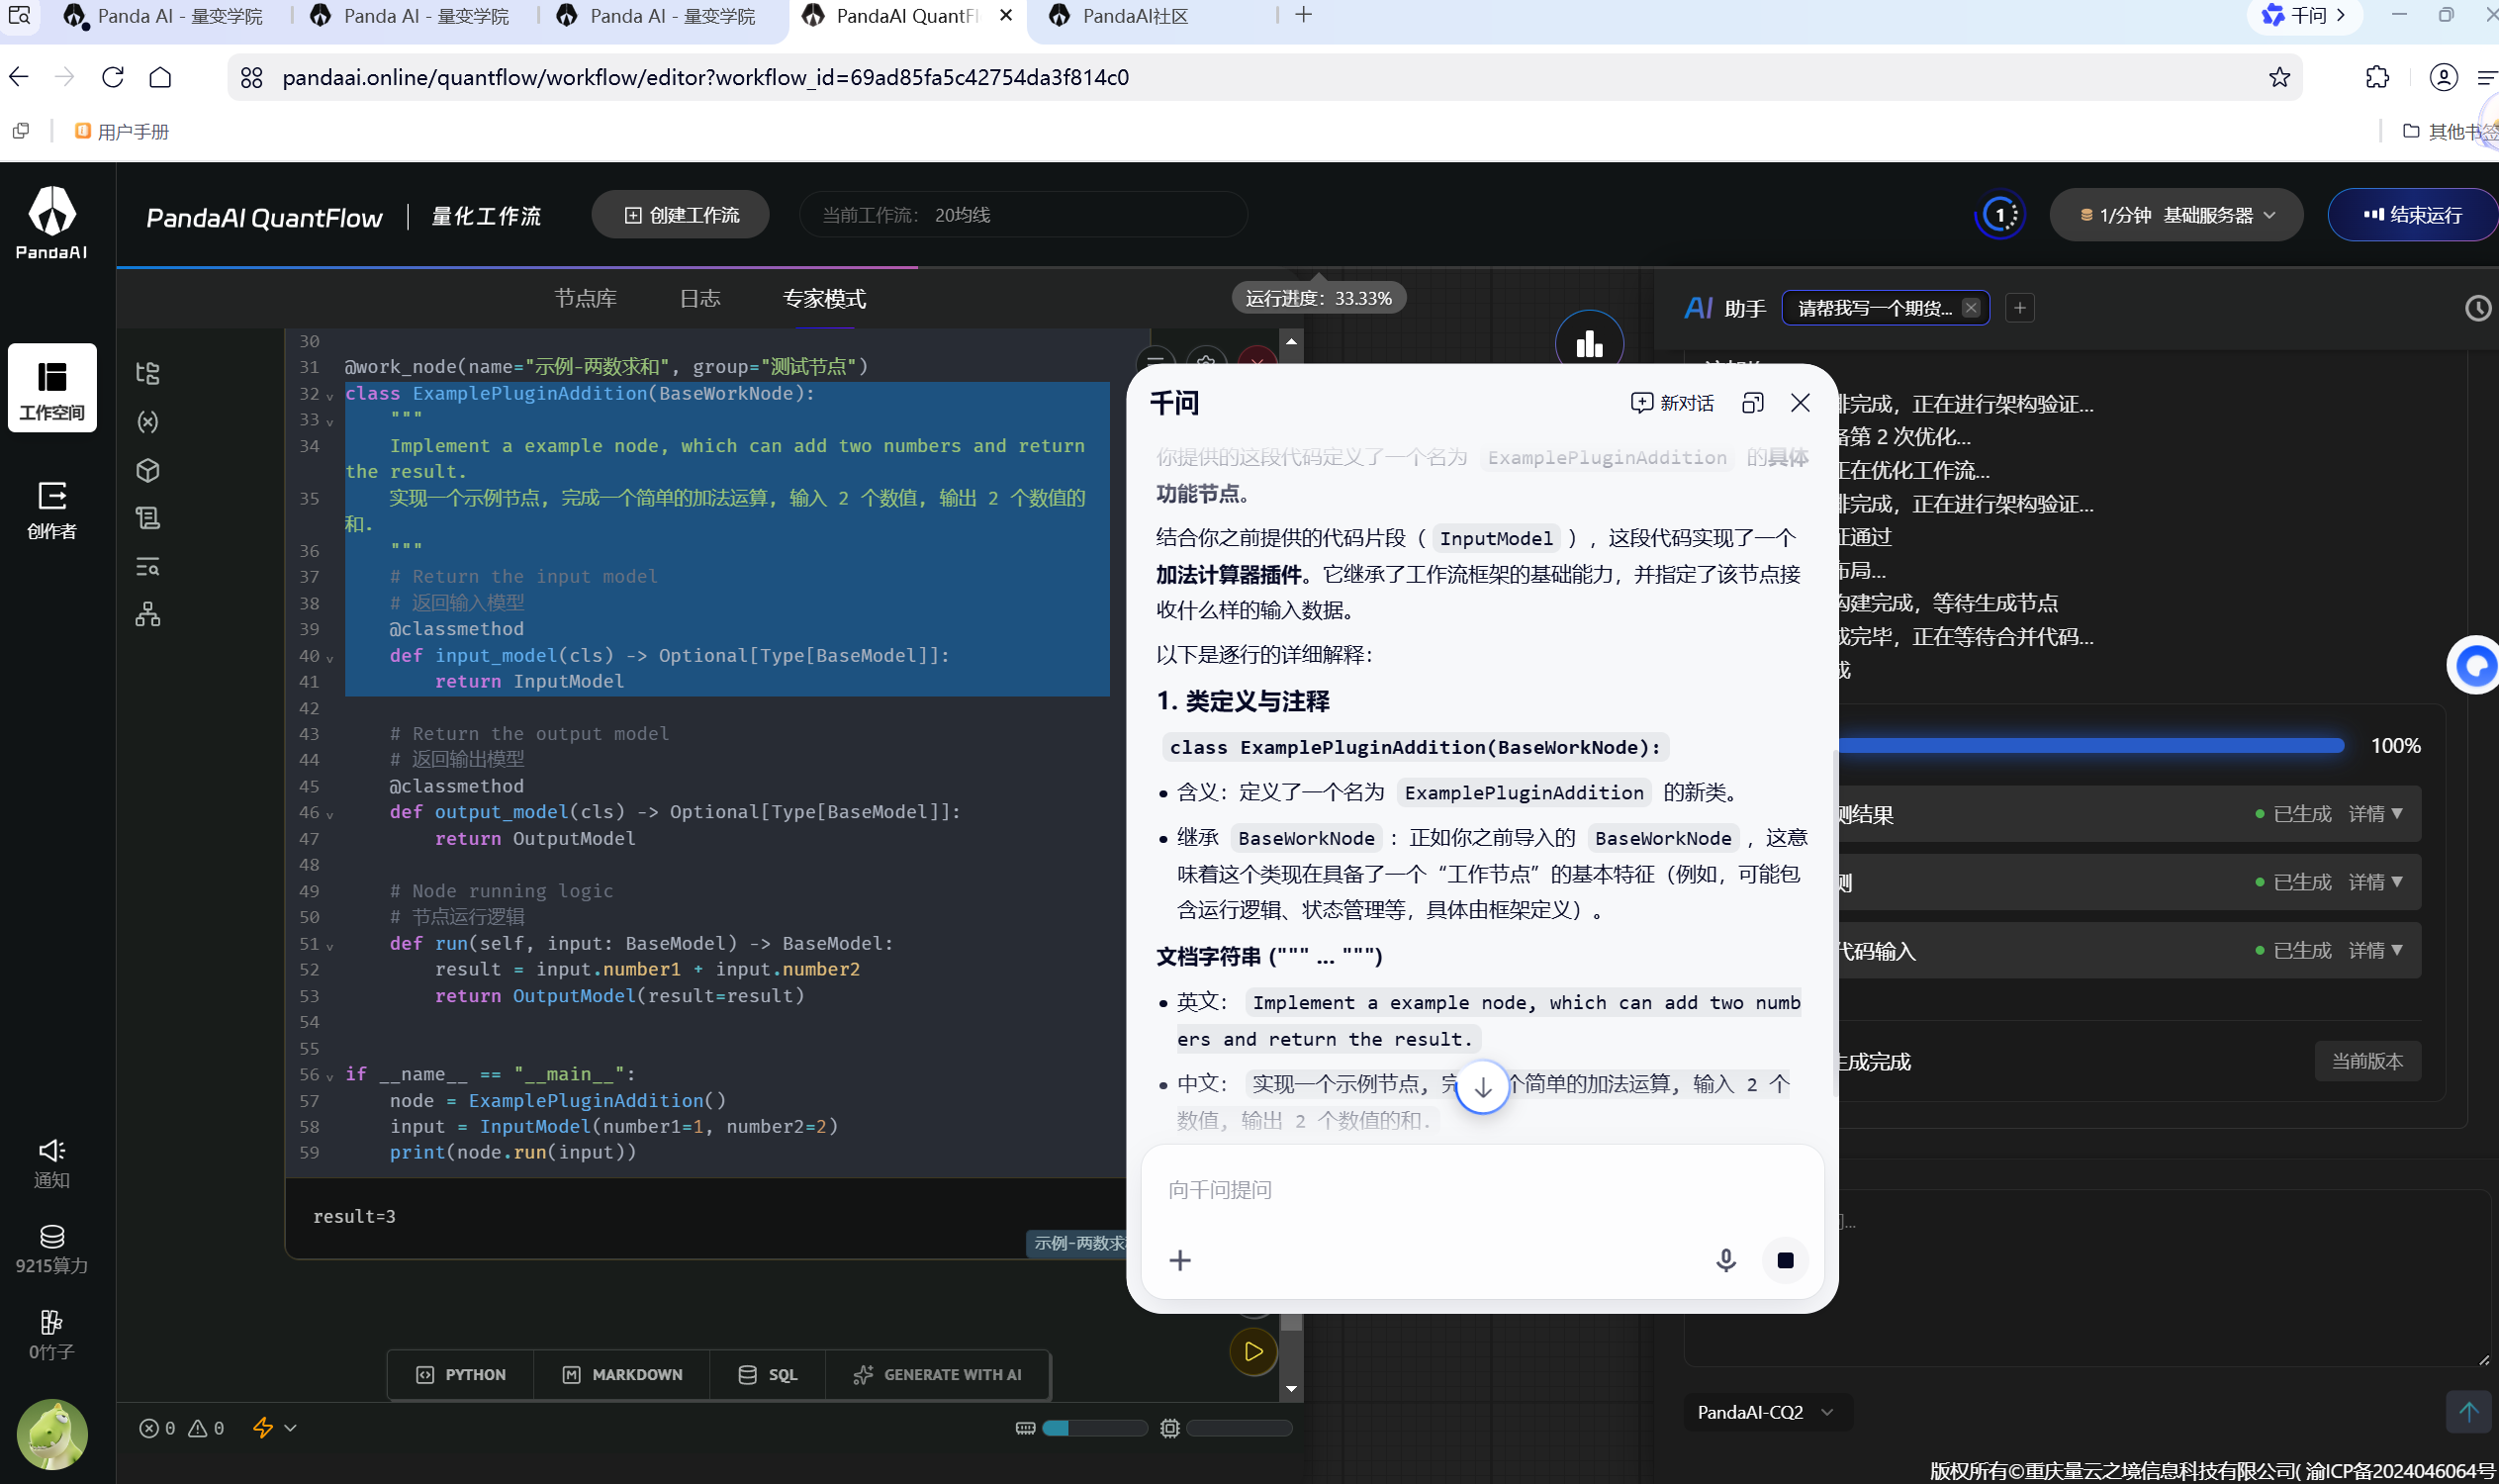Open the dinosaur user avatar
This screenshot has height=1484, width=2499.
pyautogui.click(x=52, y=1434)
